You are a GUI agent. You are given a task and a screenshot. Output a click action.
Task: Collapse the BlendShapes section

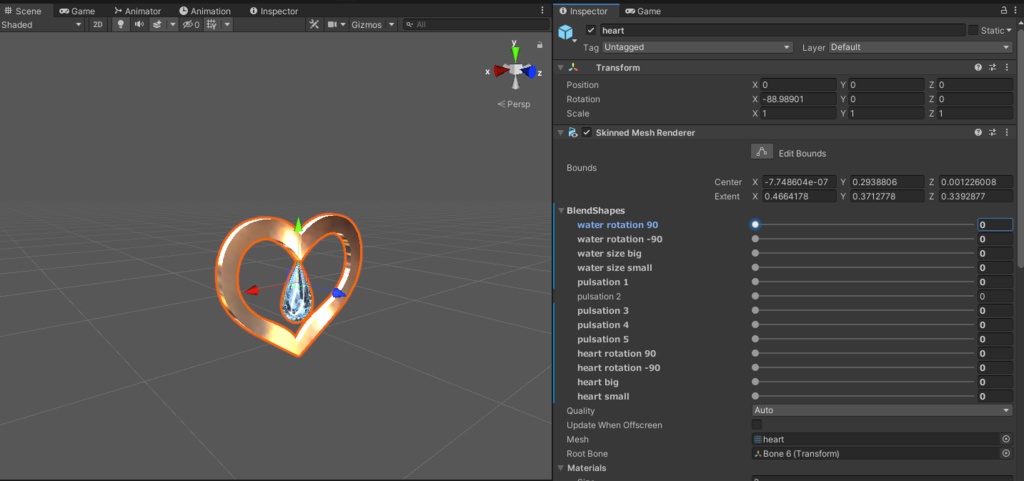tap(562, 210)
